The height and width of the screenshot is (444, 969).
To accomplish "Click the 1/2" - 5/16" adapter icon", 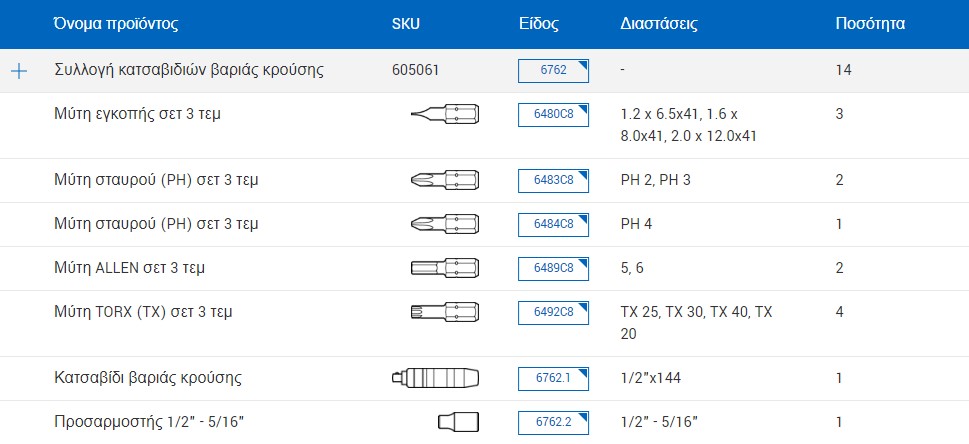I will [458, 421].
